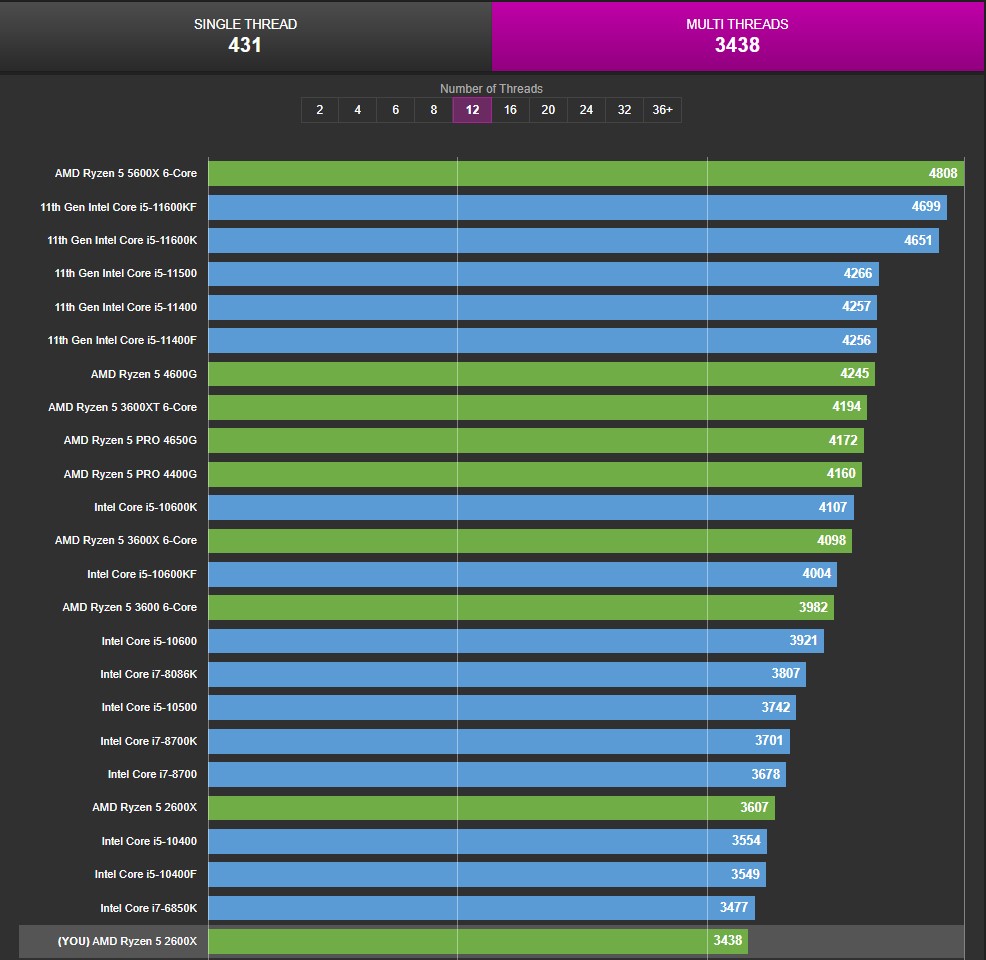
Task: Click your score value 3438 on the bar
Action: (728, 941)
